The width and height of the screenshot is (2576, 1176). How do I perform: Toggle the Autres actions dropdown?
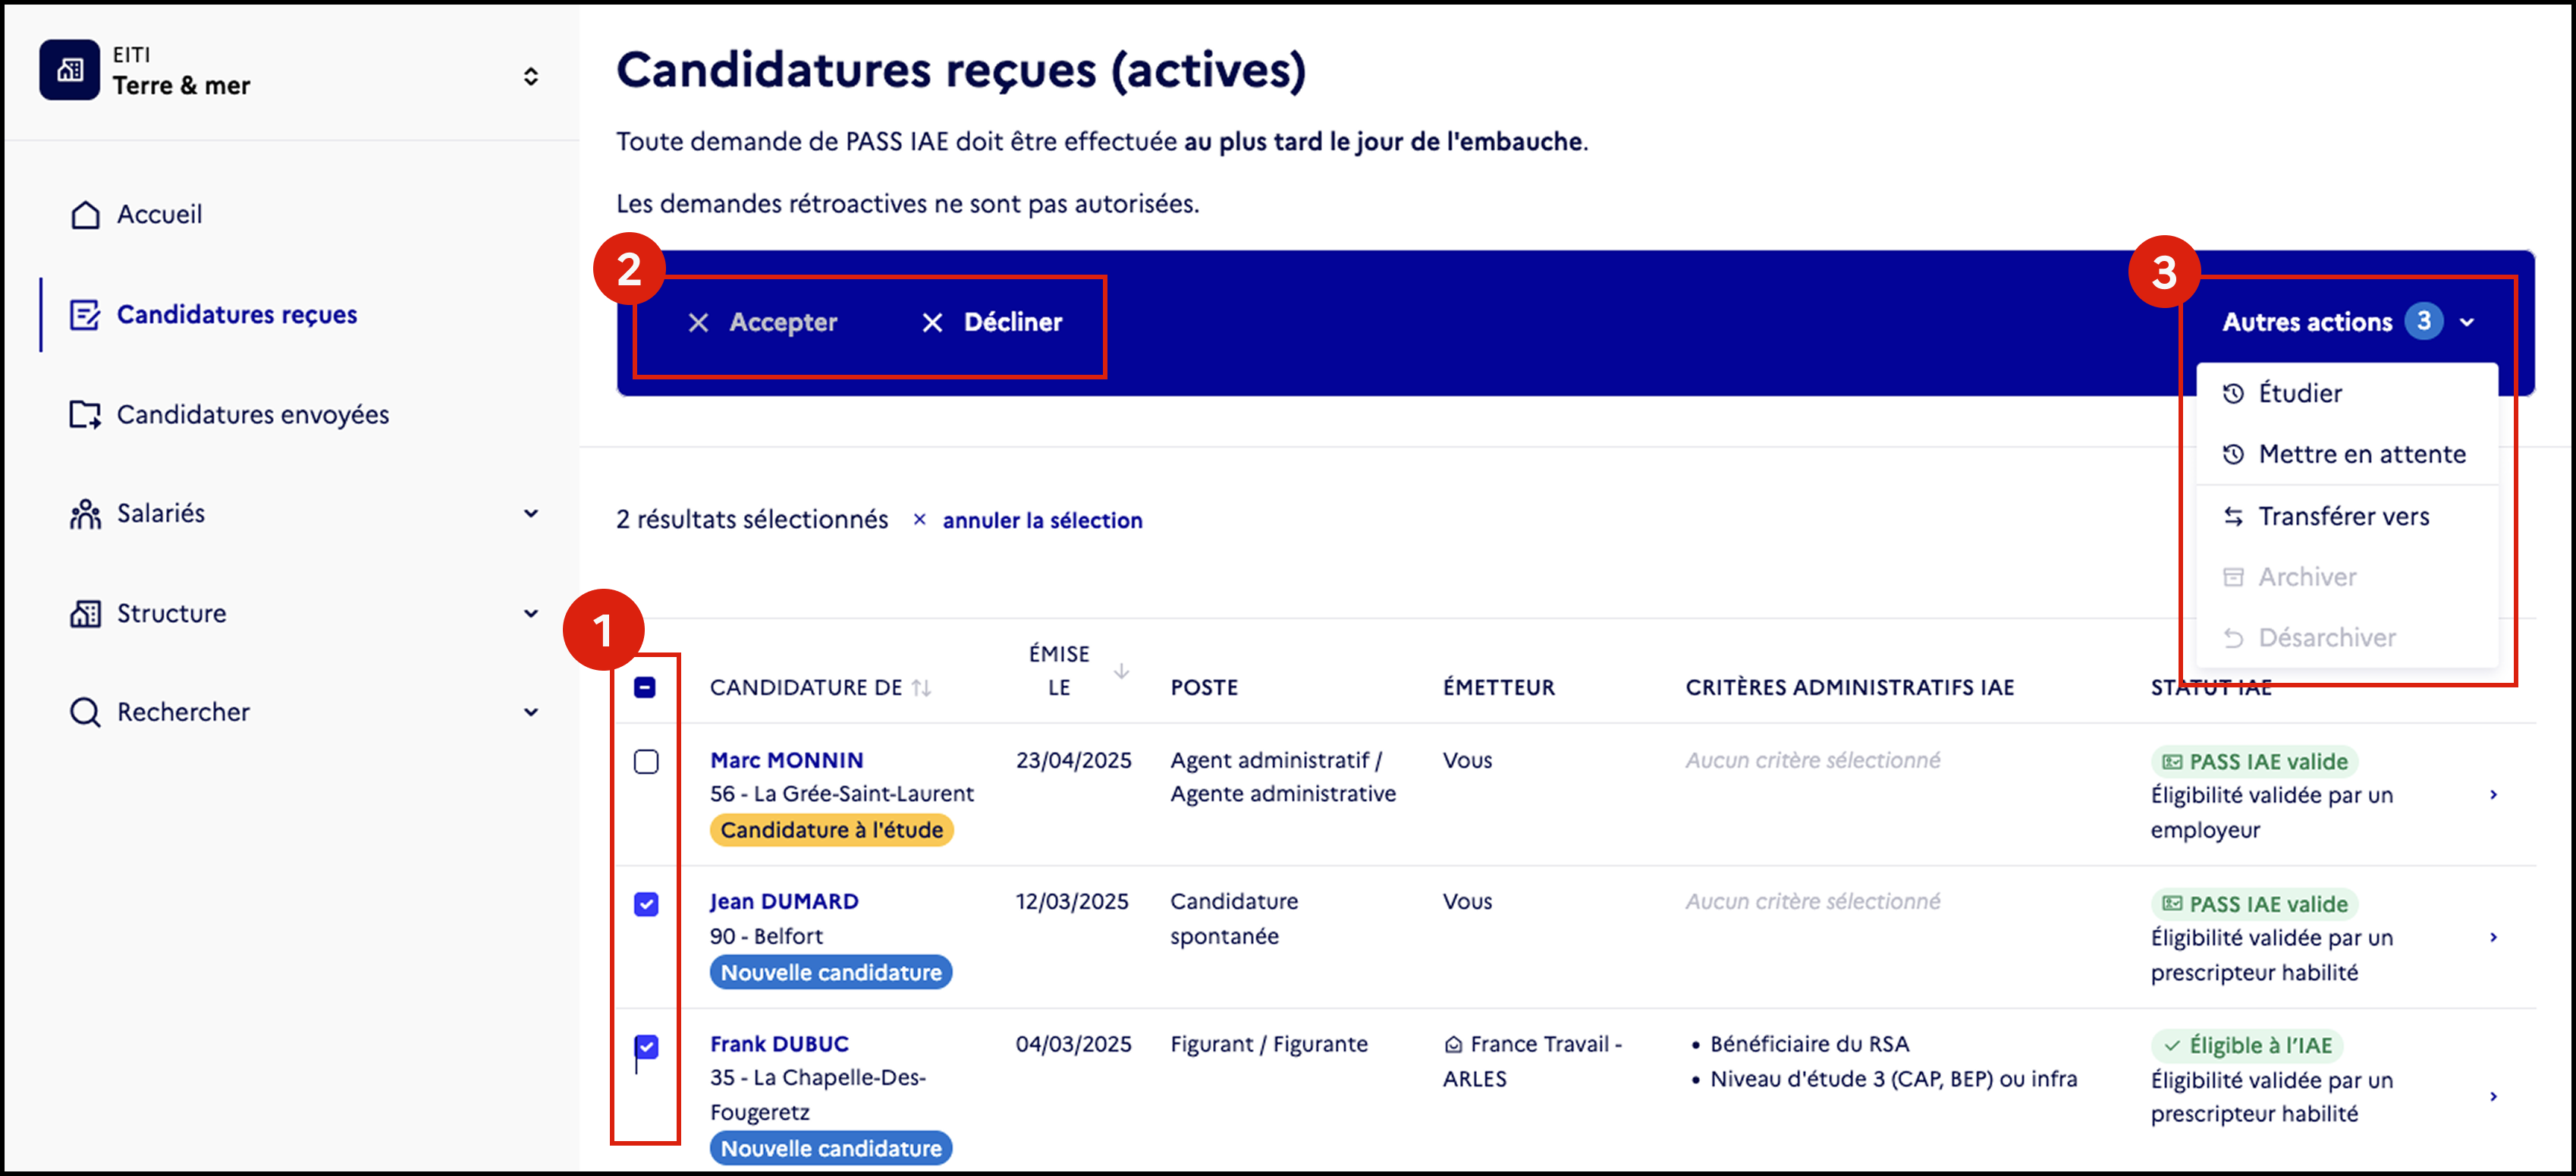[x=2347, y=322]
